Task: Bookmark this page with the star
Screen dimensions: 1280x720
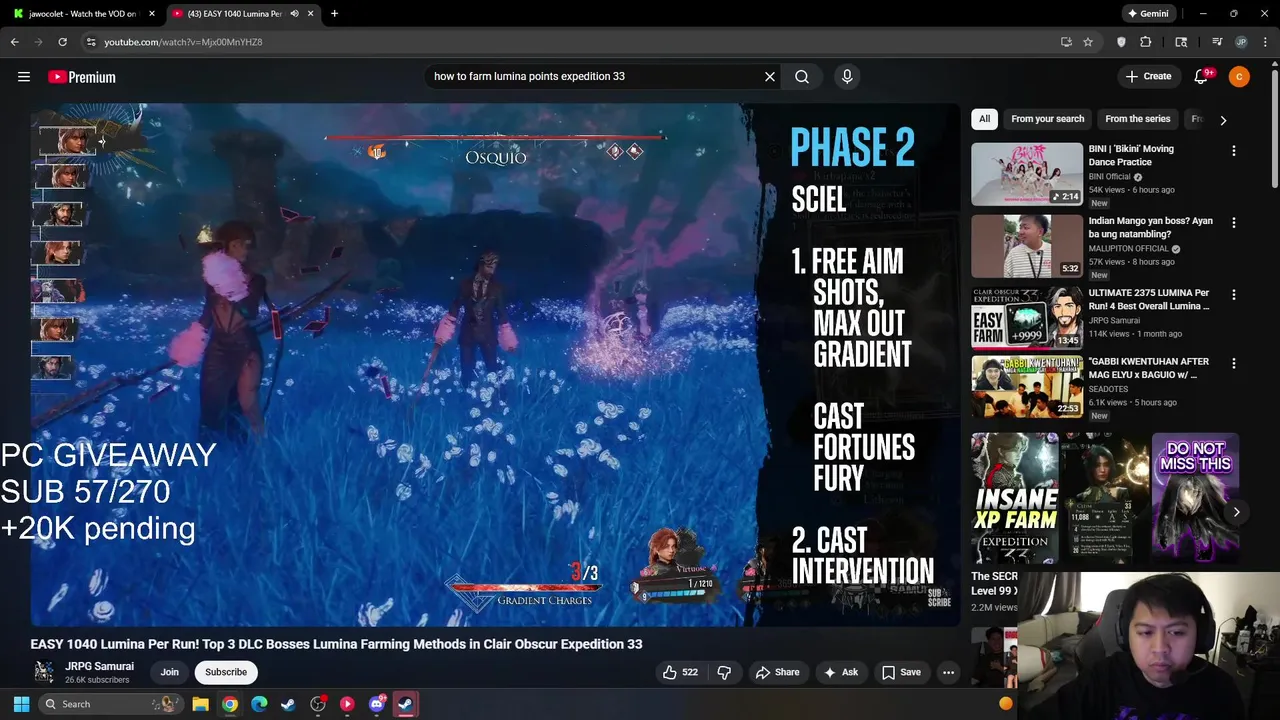Action: (x=1088, y=42)
